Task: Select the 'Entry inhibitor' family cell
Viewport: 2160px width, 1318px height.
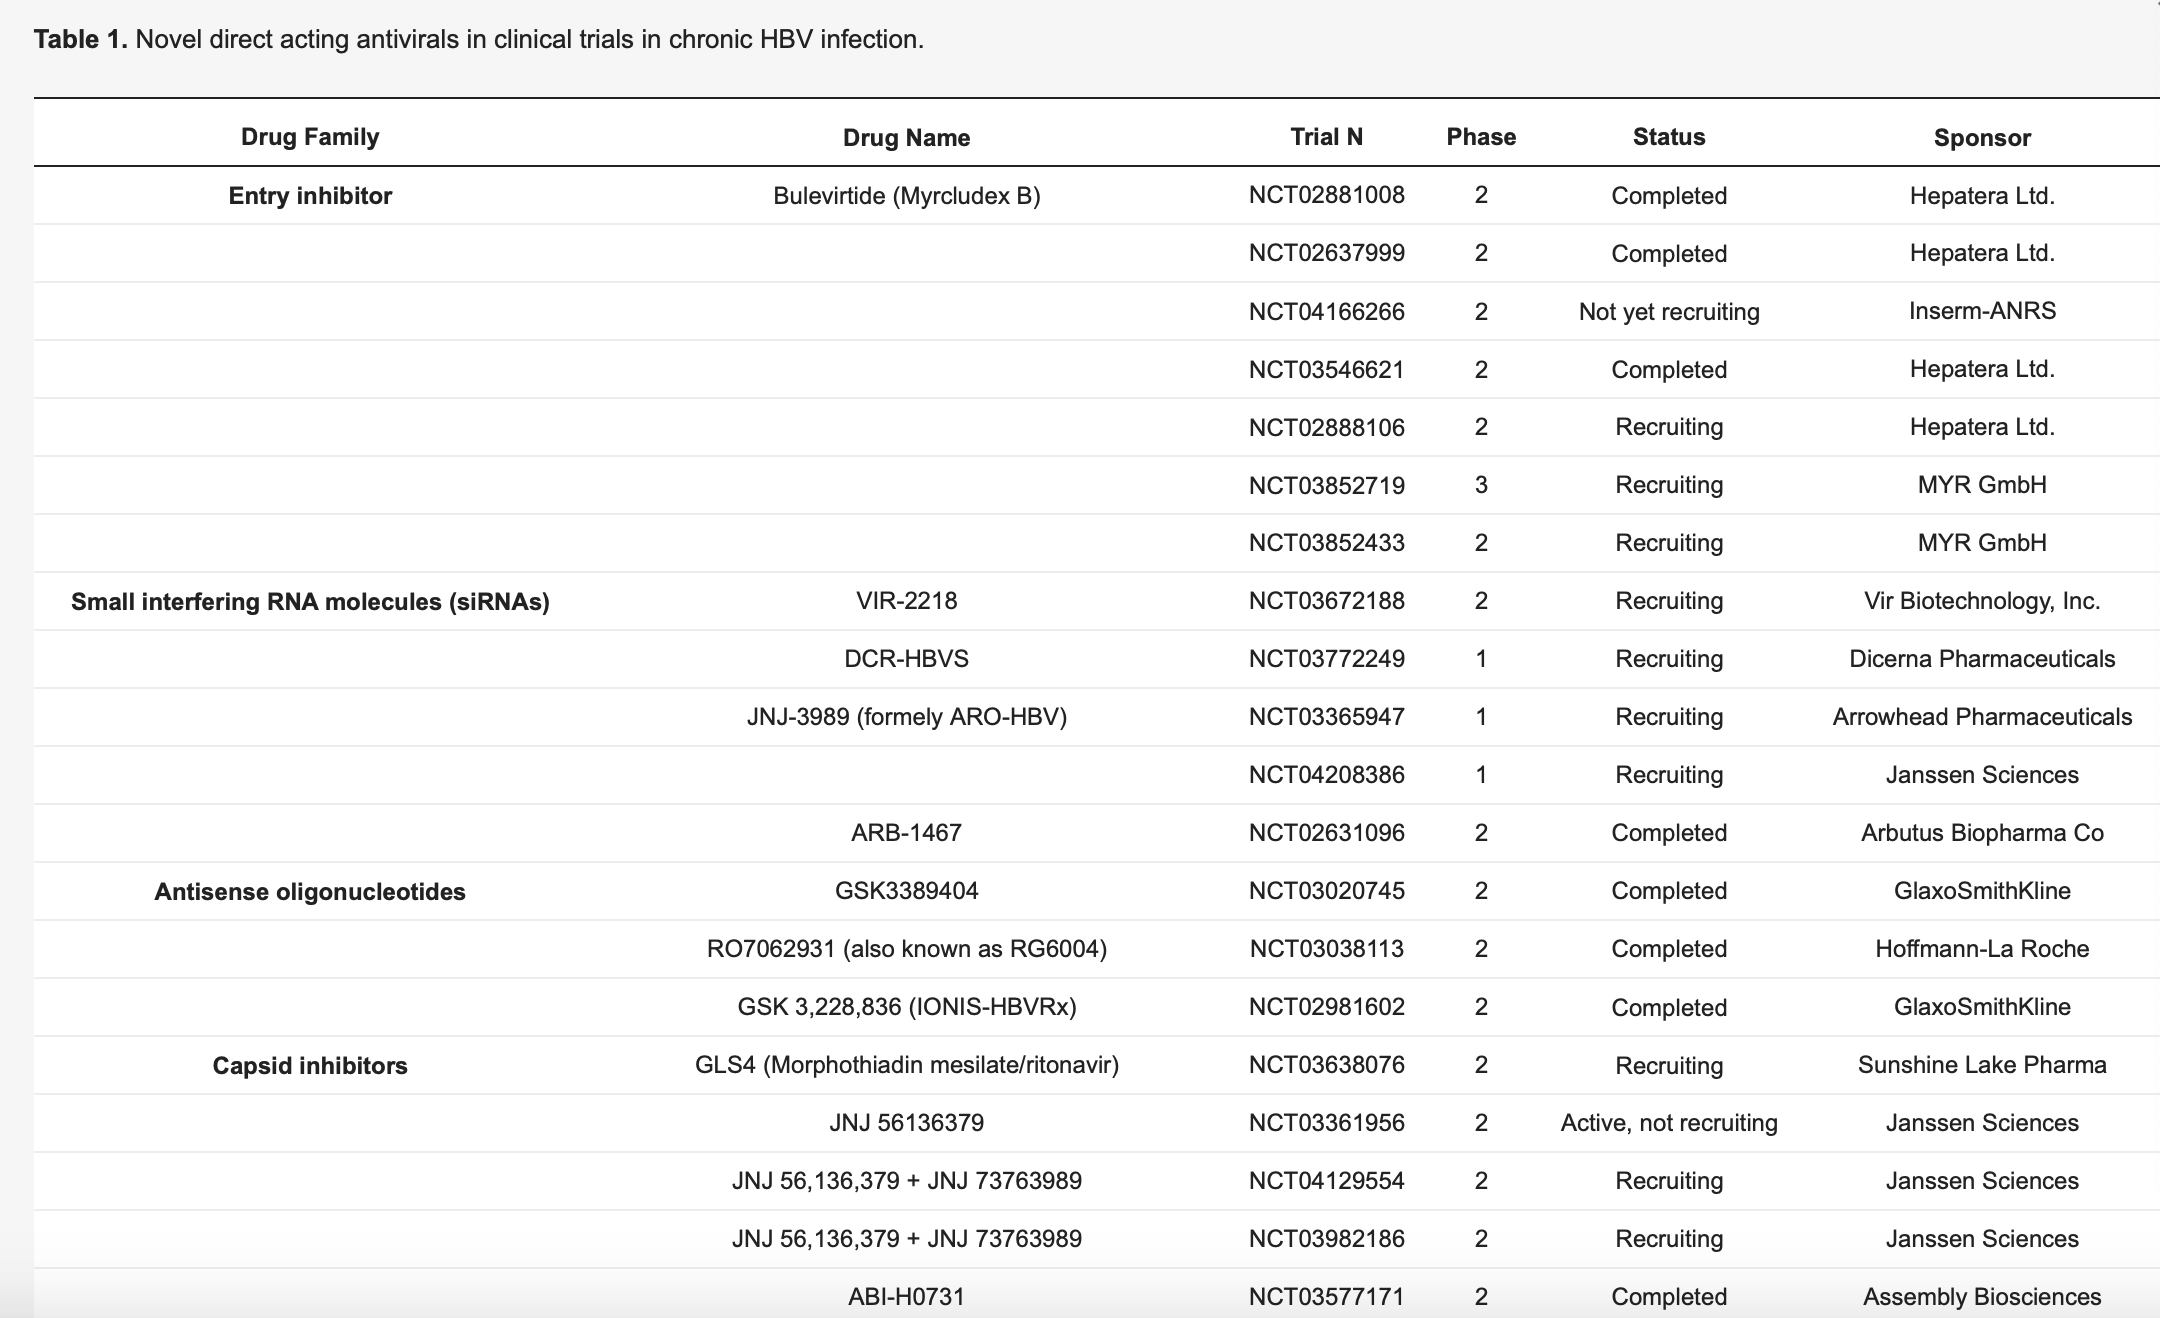Action: coord(310,195)
